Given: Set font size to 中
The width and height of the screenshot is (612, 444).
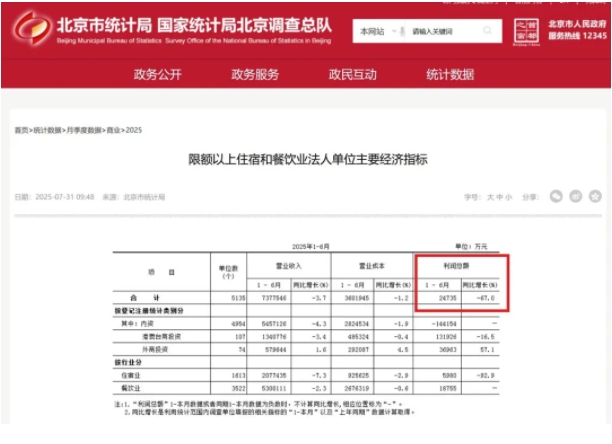Looking at the screenshot, I should pyautogui.click(x=499, y=198).
